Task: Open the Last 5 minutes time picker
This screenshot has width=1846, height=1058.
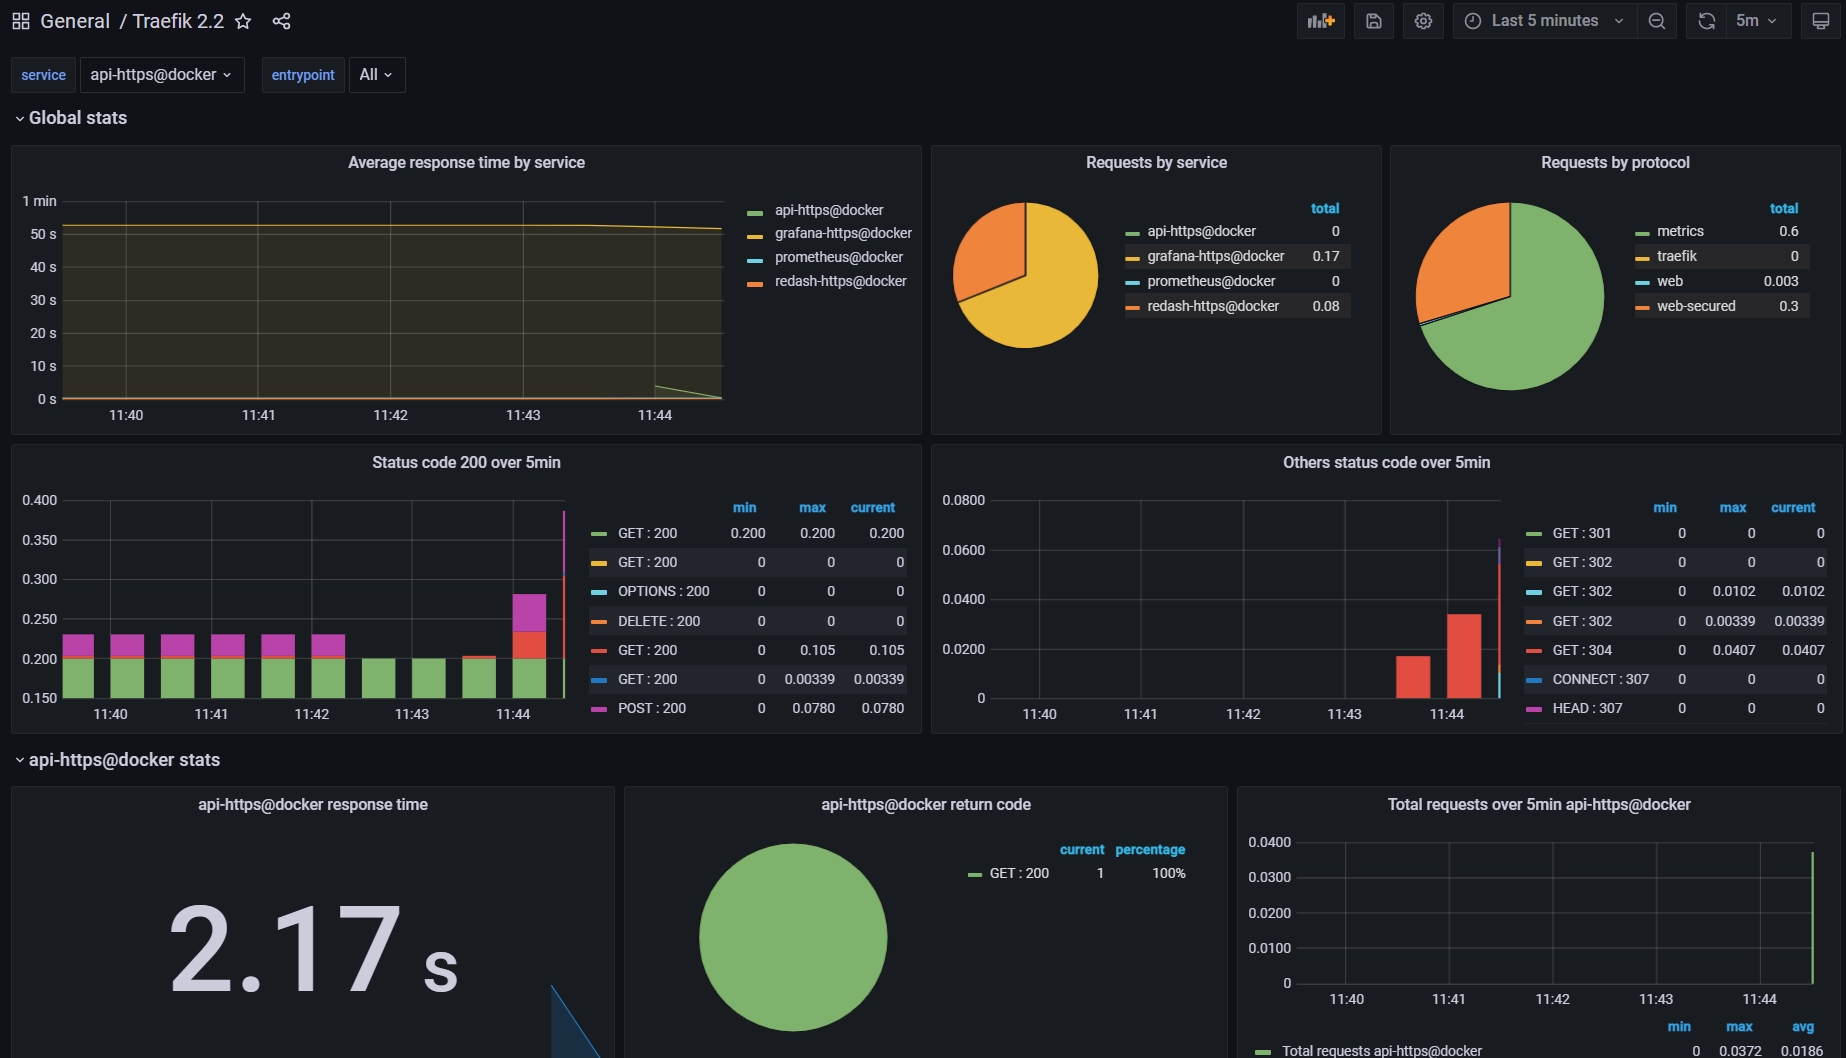Action: click(x=1544, y=21)
